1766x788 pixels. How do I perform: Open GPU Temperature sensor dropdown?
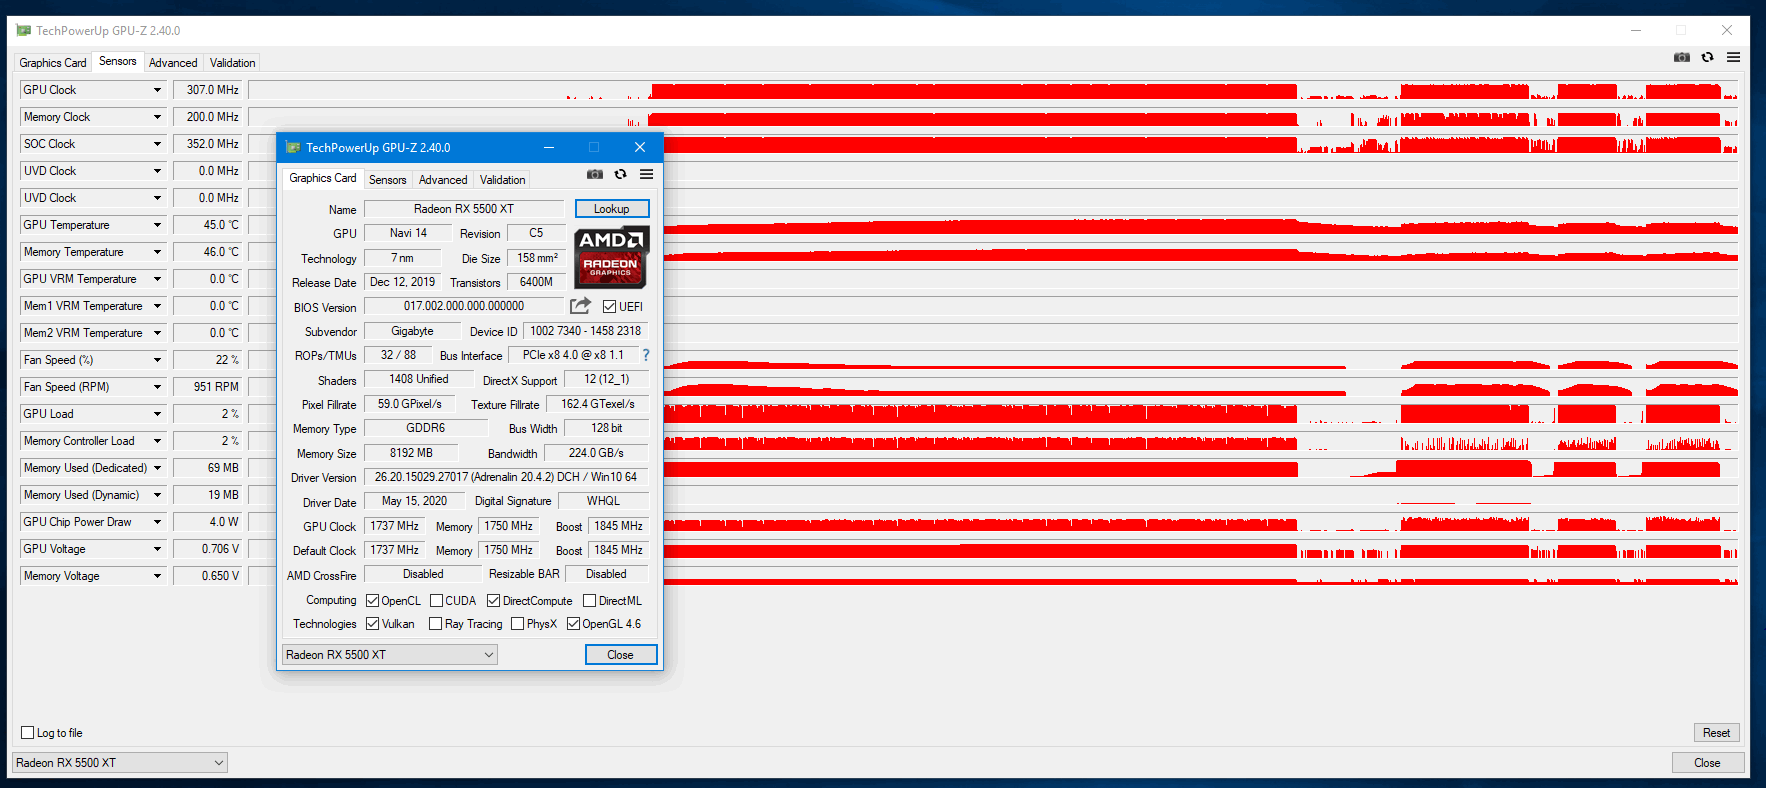coord(157,225)
